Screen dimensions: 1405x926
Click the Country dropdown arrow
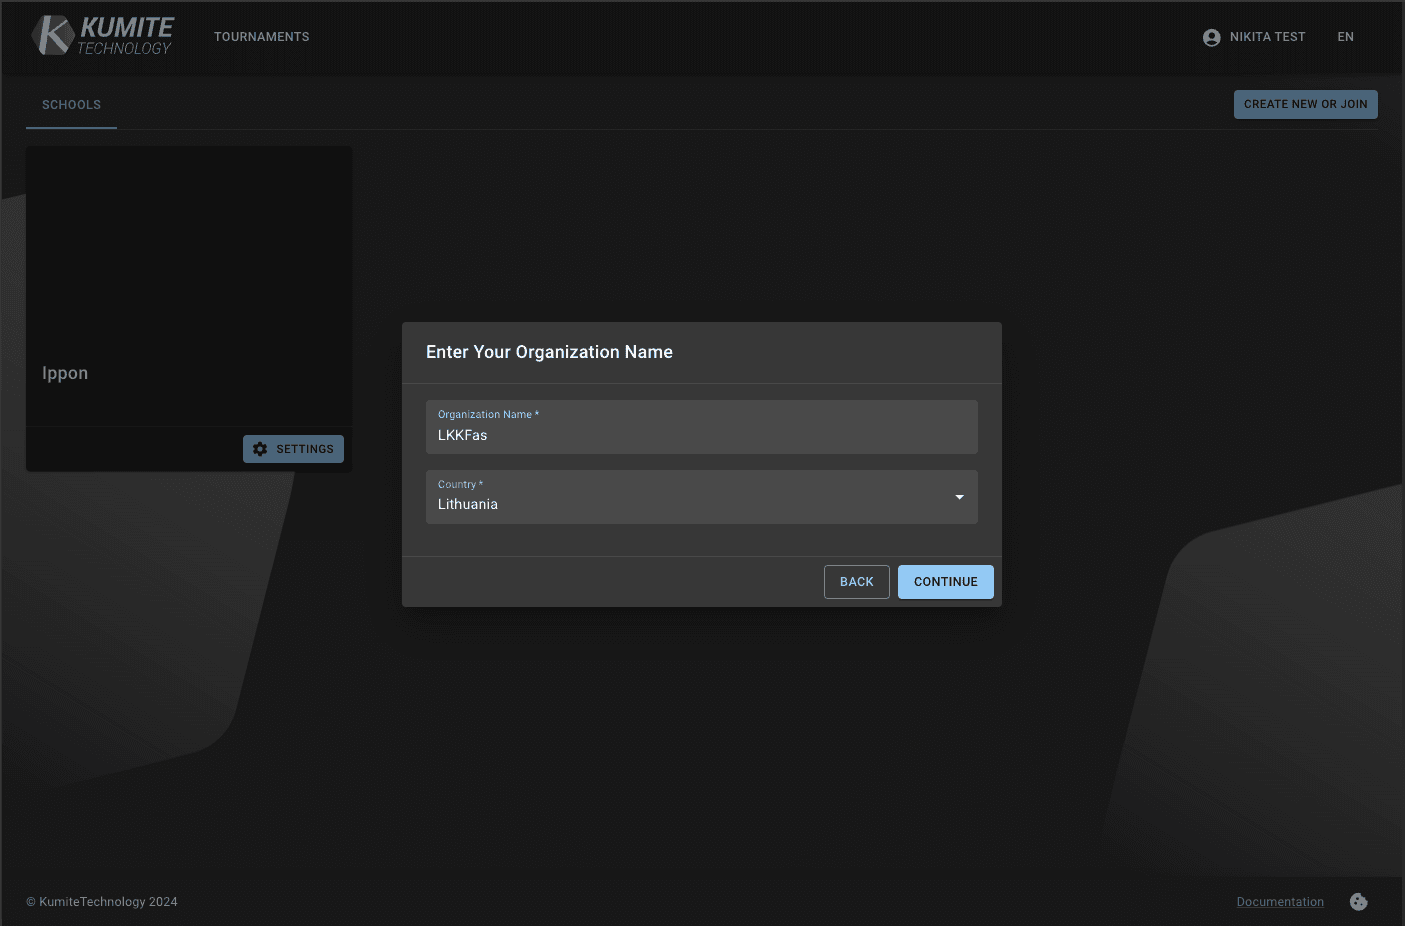tap(958, 497)
